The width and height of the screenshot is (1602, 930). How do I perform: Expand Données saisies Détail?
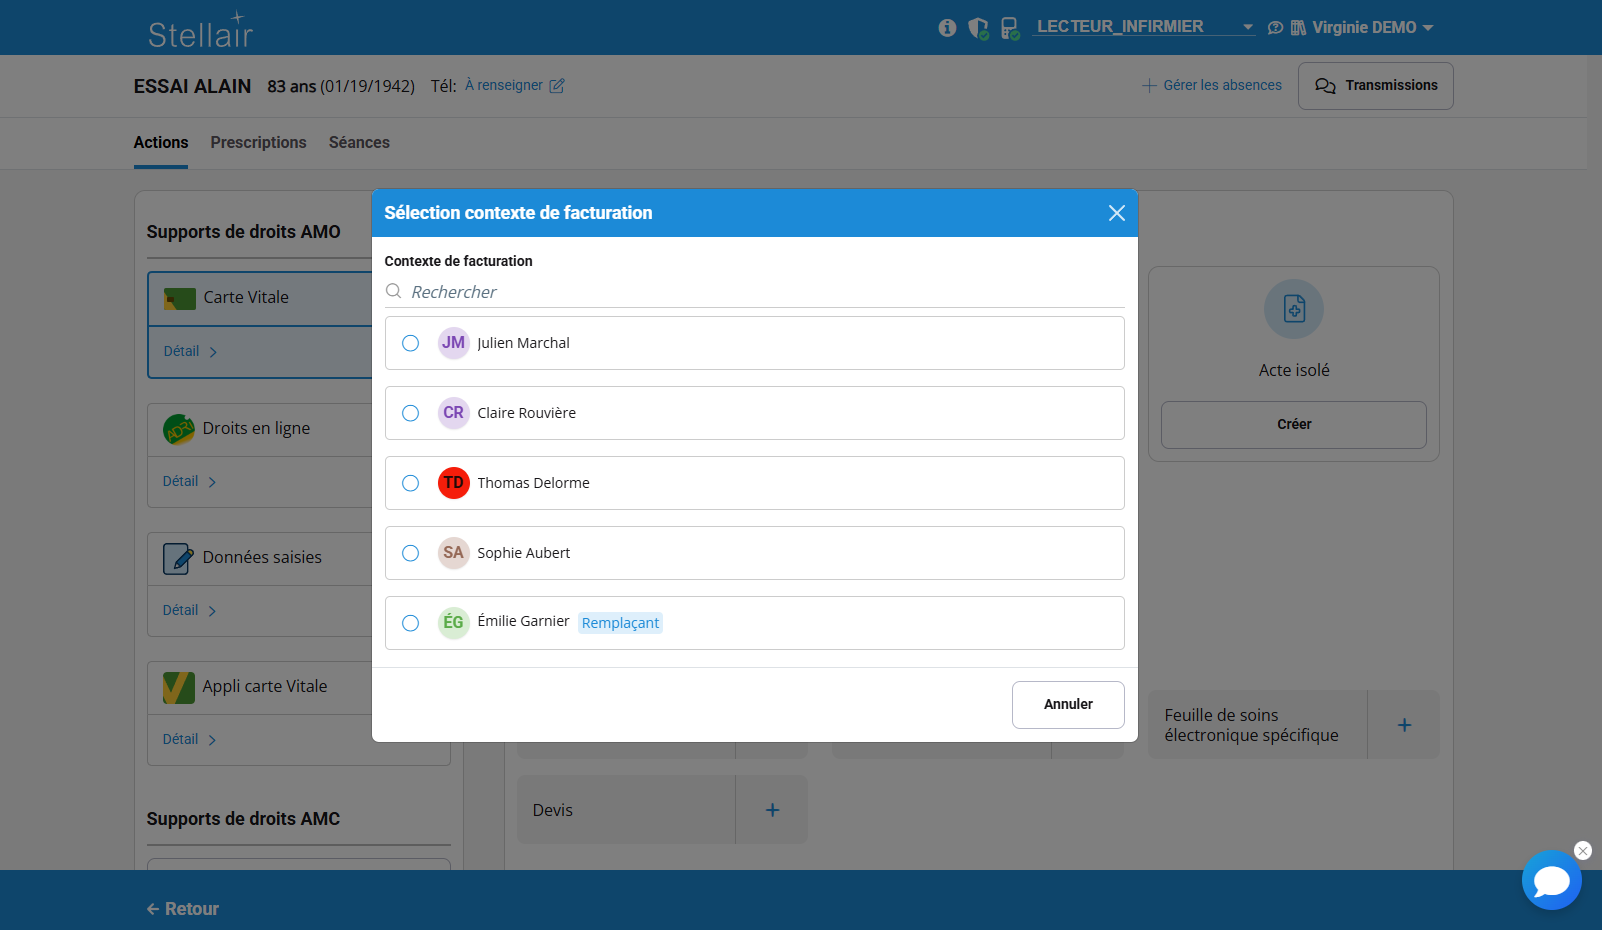coord(190,611)
